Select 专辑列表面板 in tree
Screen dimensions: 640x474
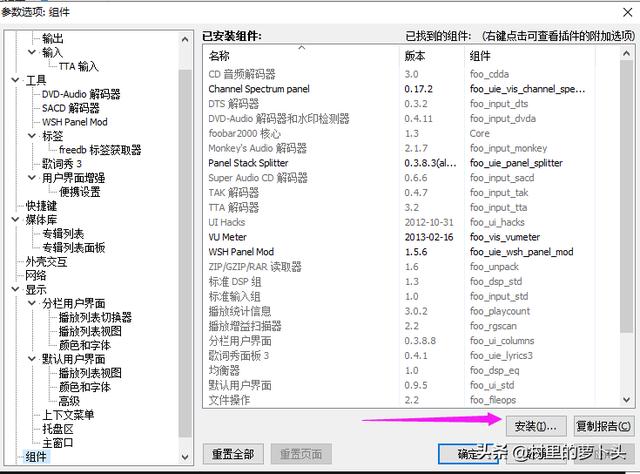(73, 247)
